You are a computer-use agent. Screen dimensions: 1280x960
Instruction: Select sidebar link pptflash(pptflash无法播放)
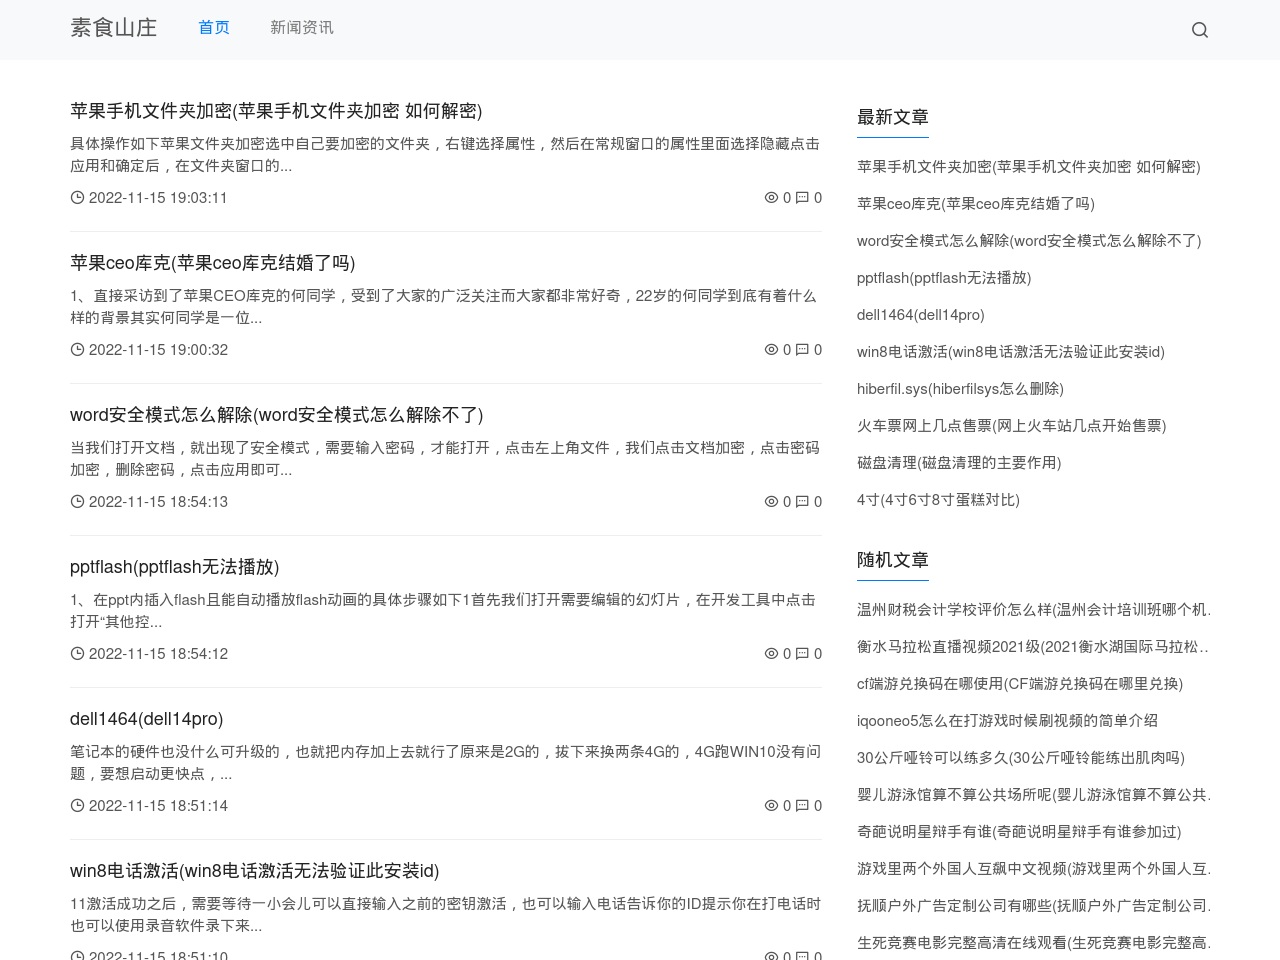(944, 278)
